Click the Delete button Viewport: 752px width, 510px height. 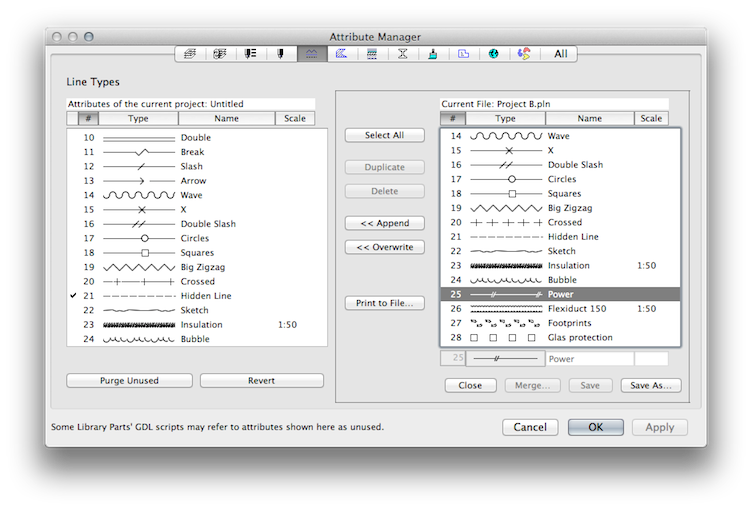(385, 191)
